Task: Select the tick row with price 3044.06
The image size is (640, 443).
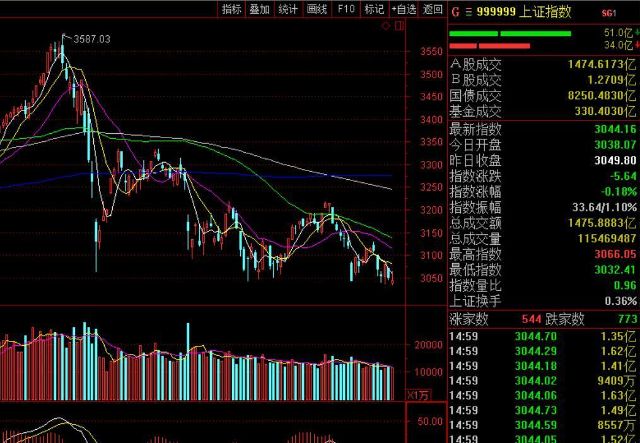Action: [543, 395]
